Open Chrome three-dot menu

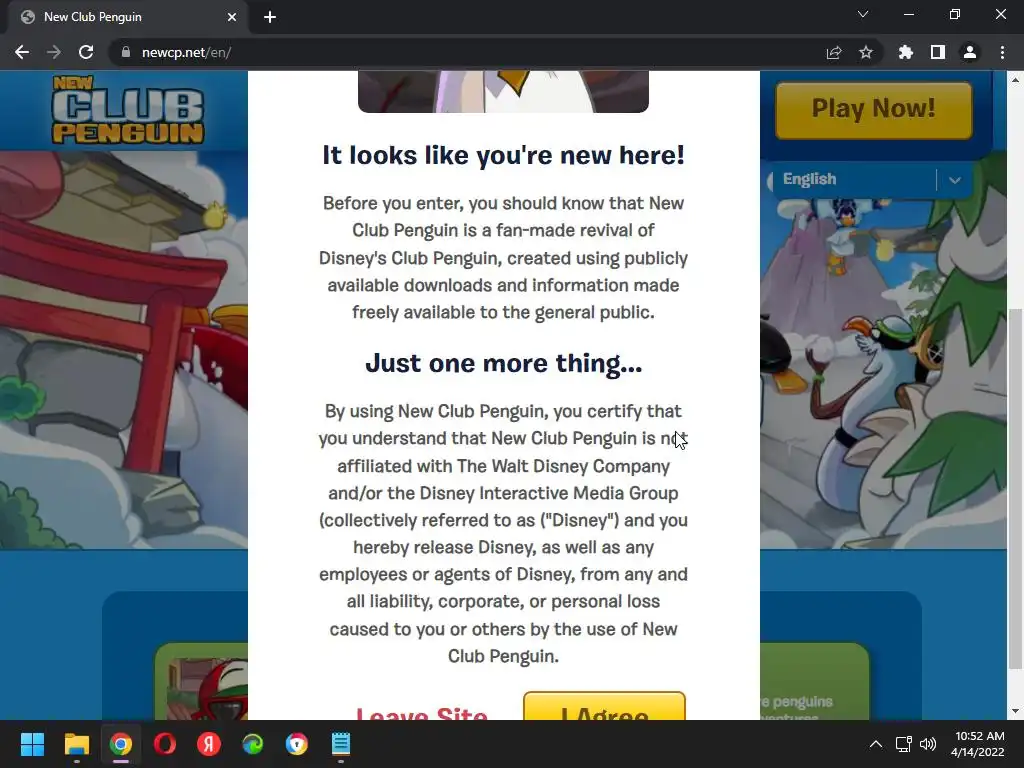point(1002,52)
